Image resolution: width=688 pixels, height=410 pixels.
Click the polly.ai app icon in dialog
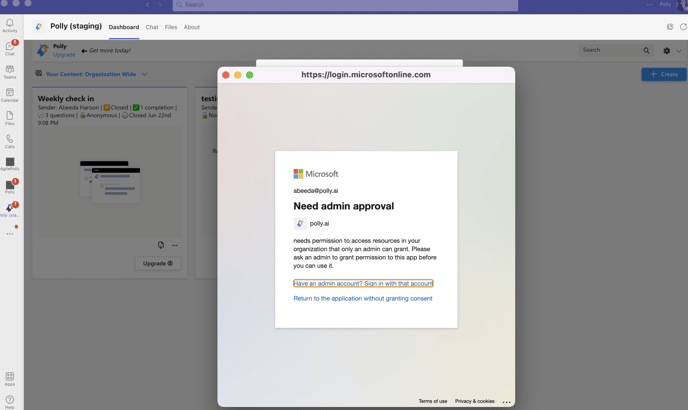click(x=300, y=223)
